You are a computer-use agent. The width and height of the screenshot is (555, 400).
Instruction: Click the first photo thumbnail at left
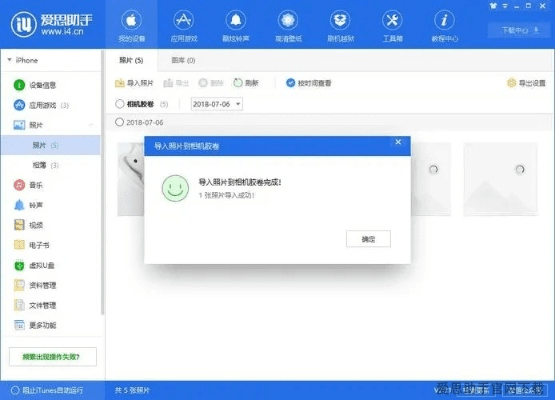[131, 179]
